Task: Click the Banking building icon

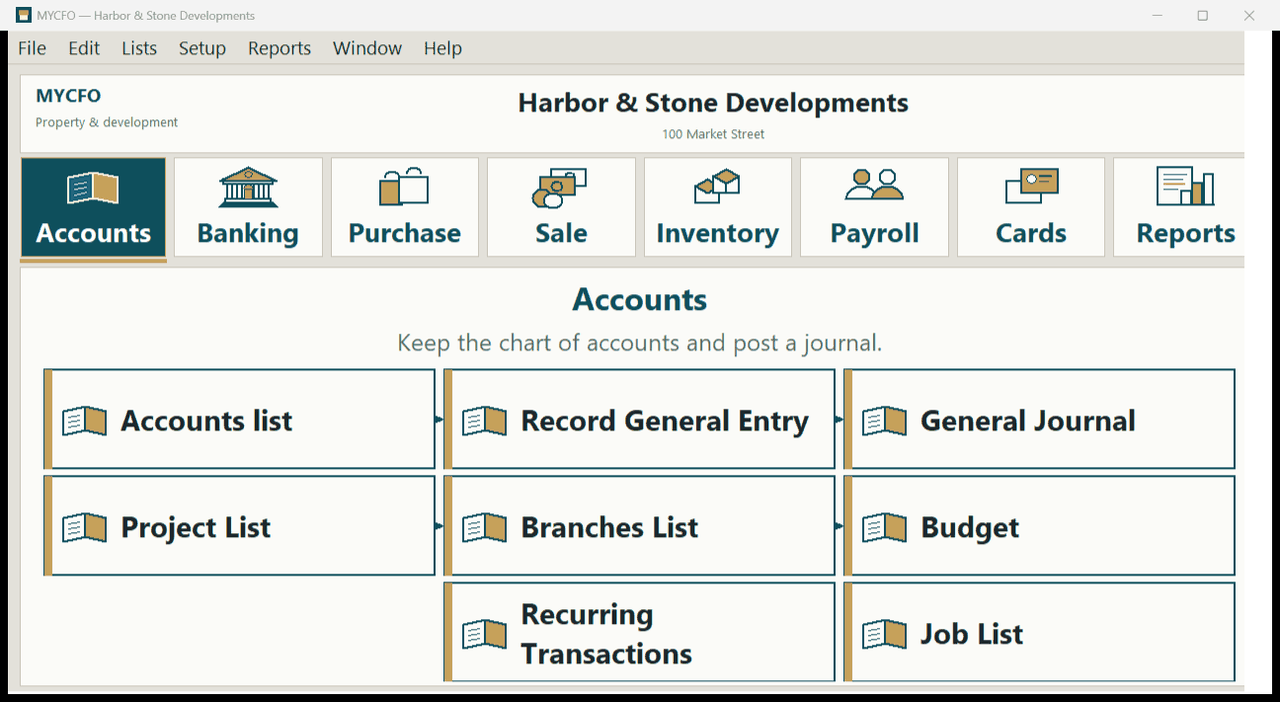Action: [x=248, y=188]
